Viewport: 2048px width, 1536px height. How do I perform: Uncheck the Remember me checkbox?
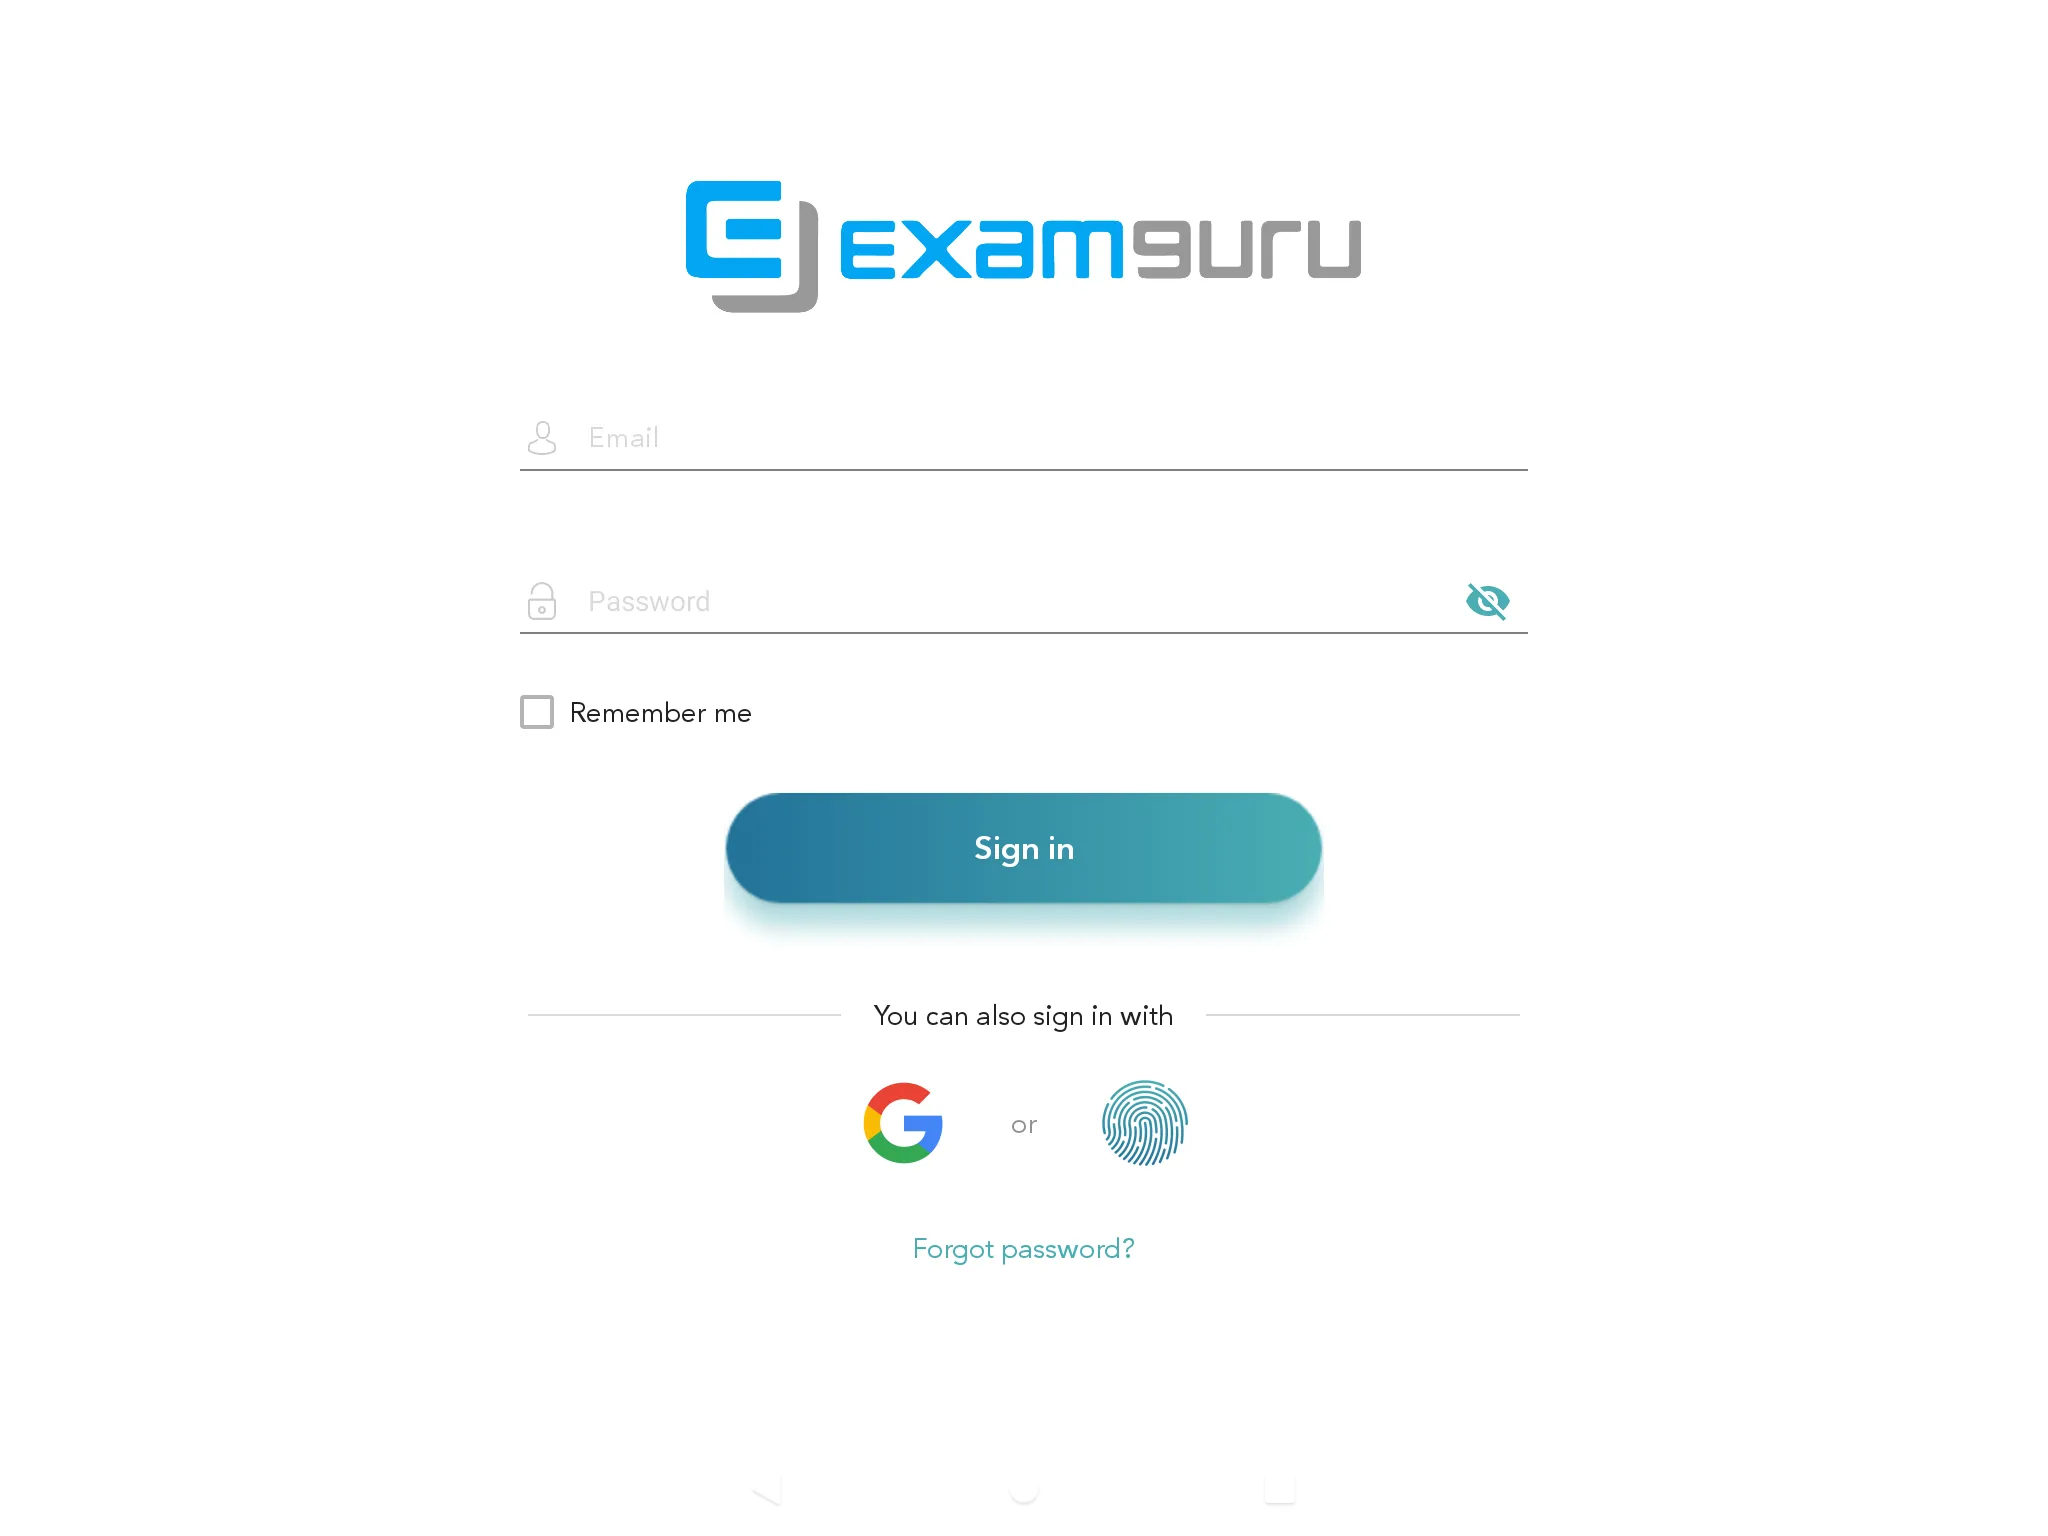coord(537,713)
